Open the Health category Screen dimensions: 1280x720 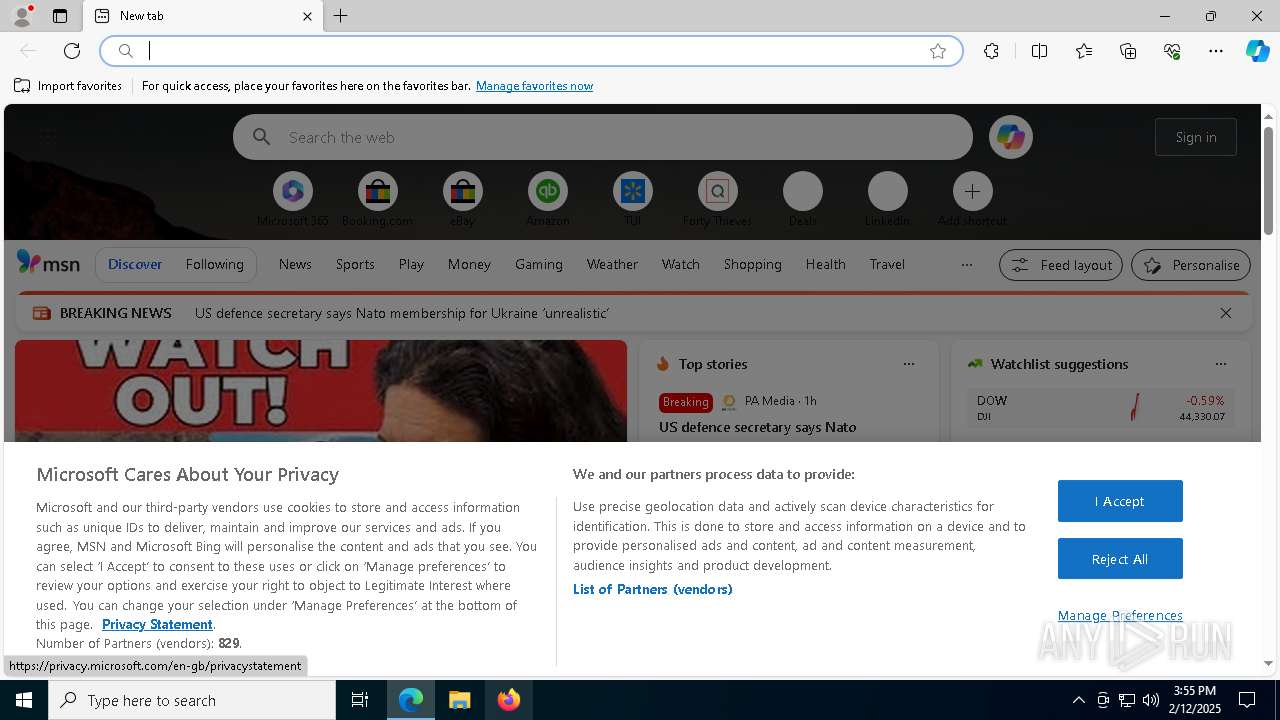pyautogui.click(x=825, y=264)
